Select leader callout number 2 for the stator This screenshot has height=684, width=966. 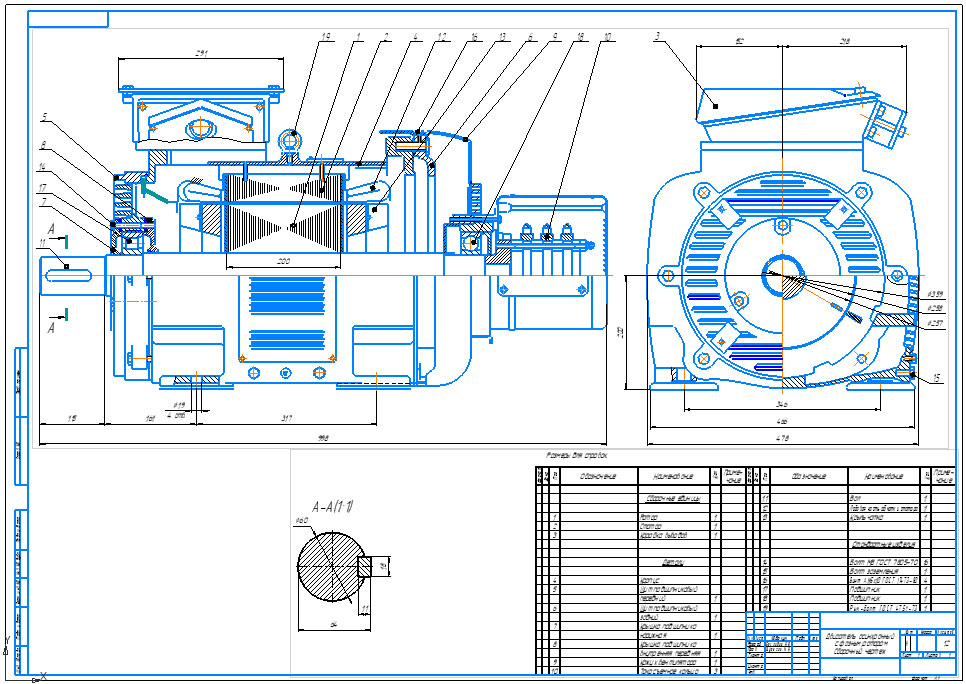click(x=386, y=37)
